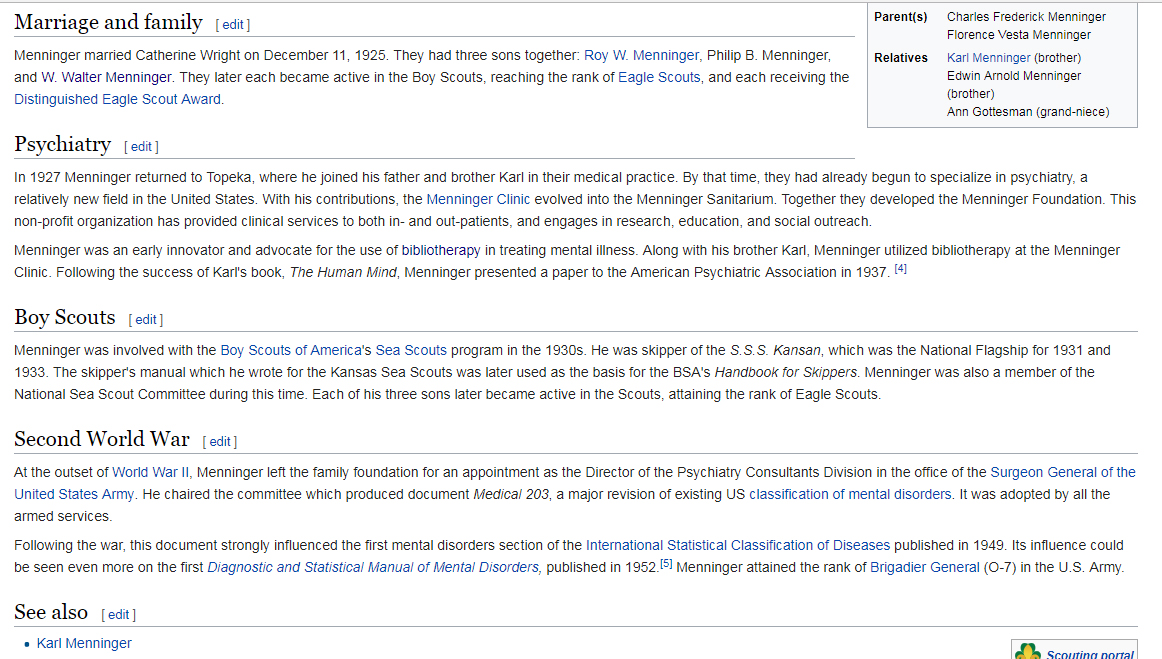Edit the Marriage and family section
1162x659 pixels.
pyautogui.click(x=233, y=24)
